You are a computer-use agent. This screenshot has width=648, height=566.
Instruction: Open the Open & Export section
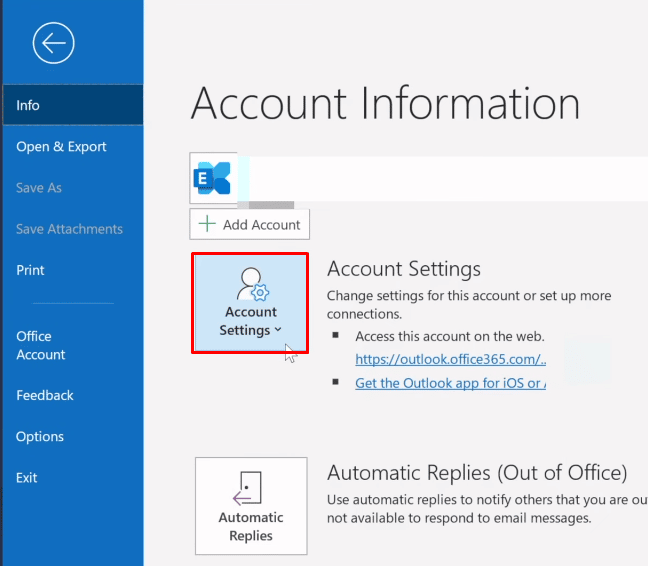[x=61, y=147]
